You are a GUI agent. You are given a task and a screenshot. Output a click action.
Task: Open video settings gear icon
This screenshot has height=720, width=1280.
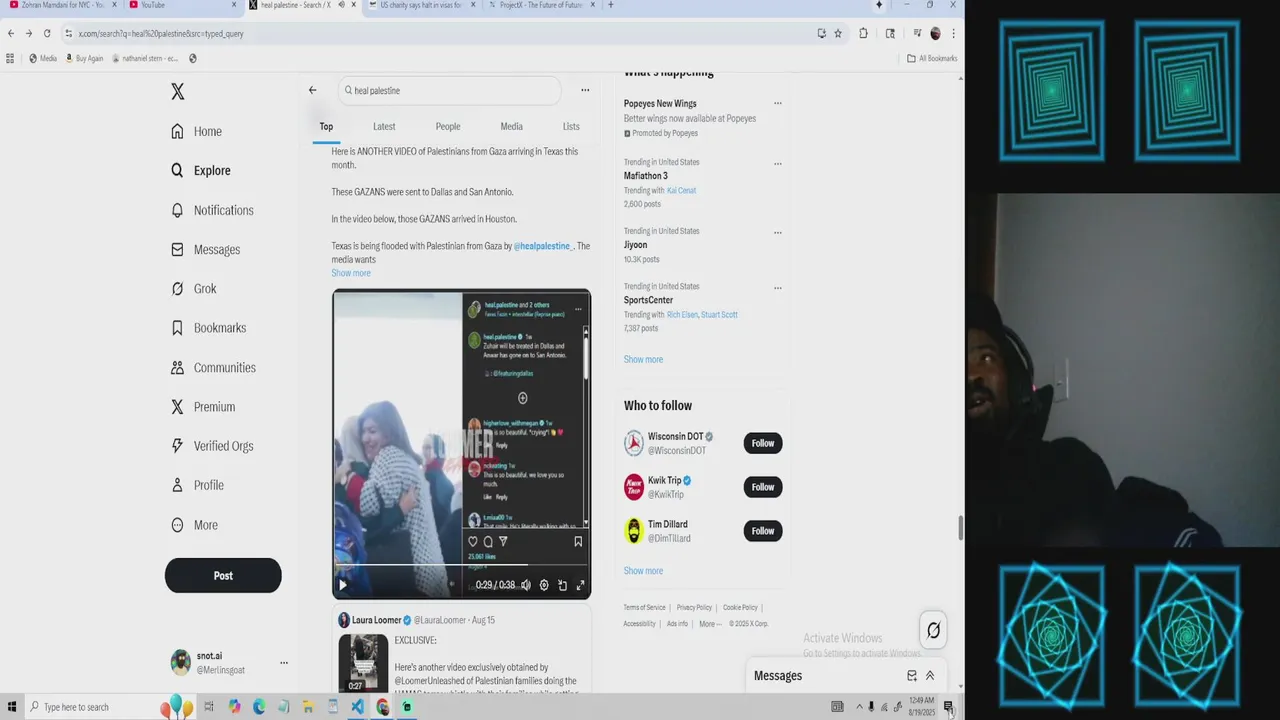pos(544,585)
